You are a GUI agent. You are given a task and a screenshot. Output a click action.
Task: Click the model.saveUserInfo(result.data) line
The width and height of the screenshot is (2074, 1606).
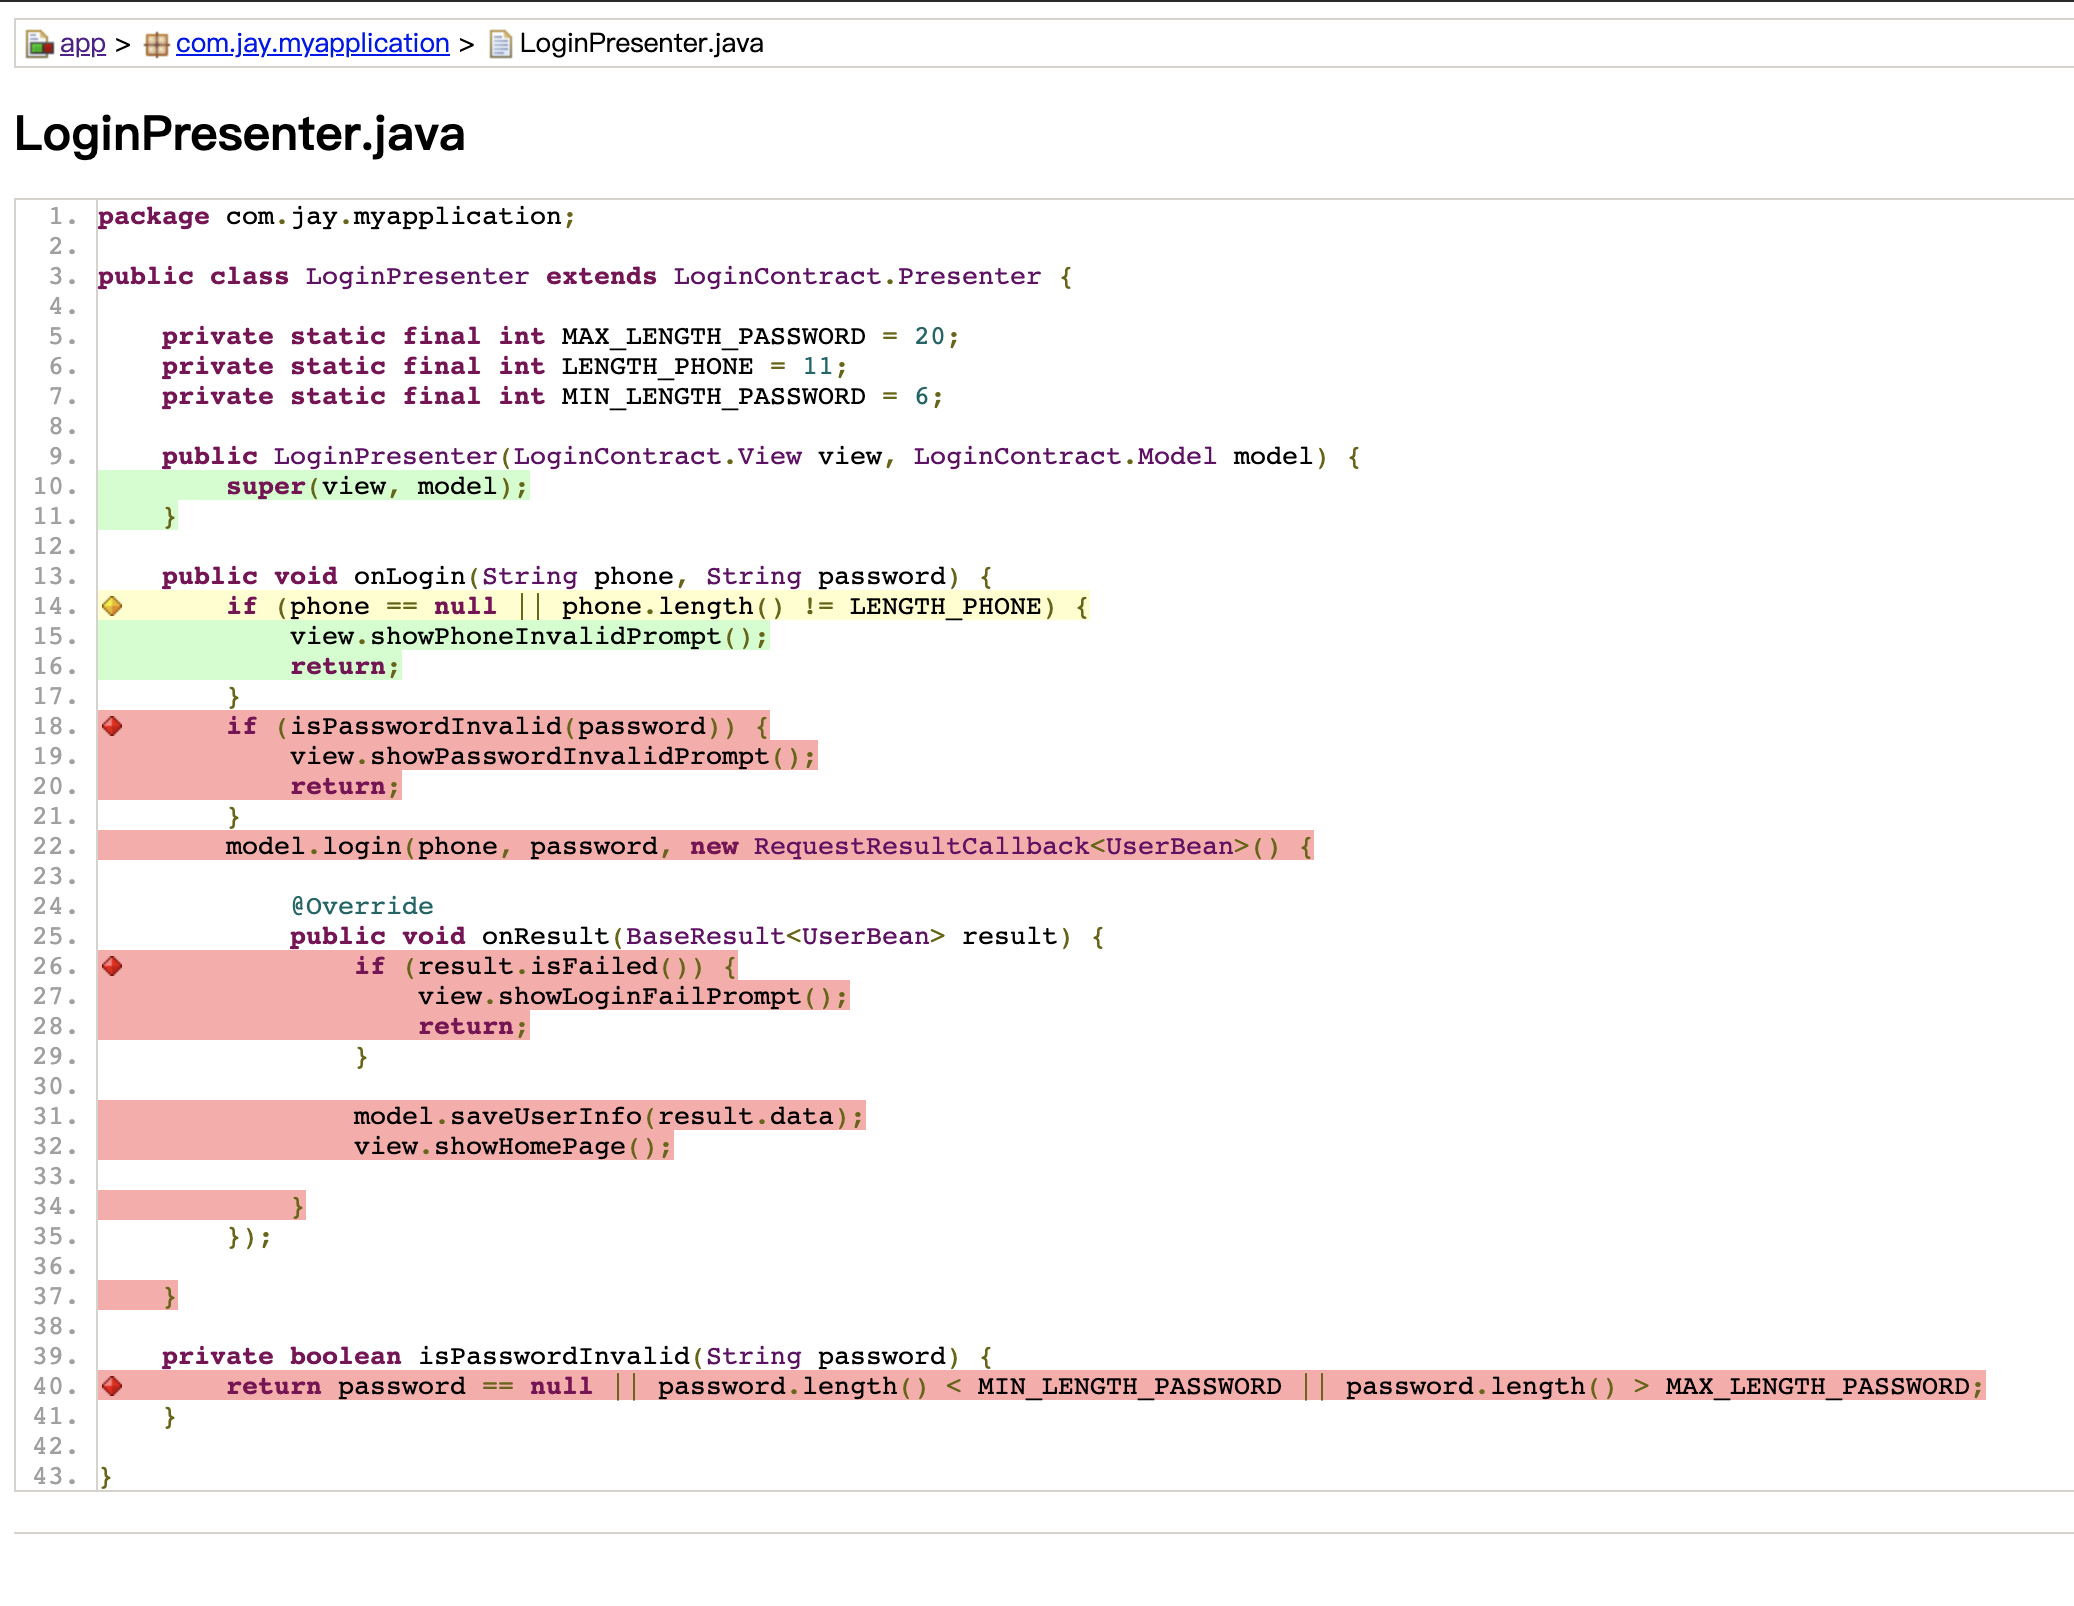point(608,1117)
